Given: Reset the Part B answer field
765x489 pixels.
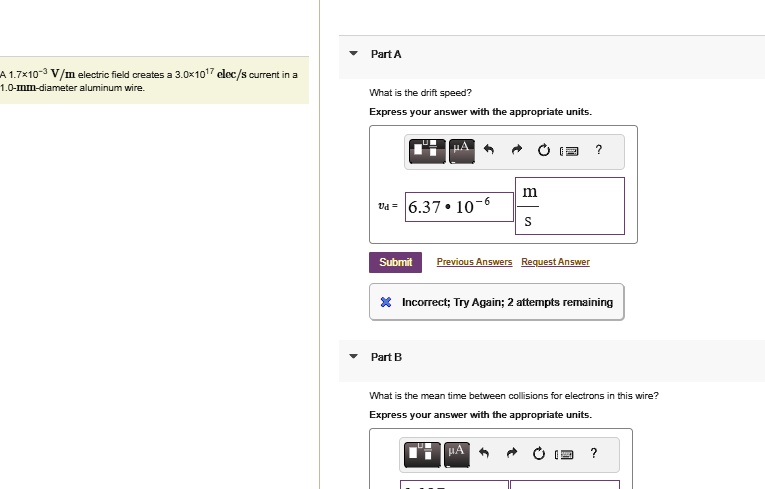Looking at the screenshot, I should click(x=539, y=453).
